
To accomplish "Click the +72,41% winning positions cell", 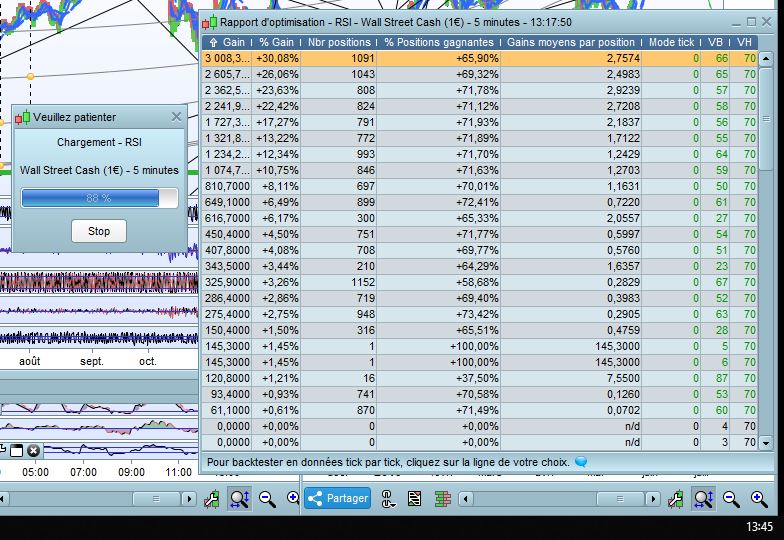I will click(438, 202).
